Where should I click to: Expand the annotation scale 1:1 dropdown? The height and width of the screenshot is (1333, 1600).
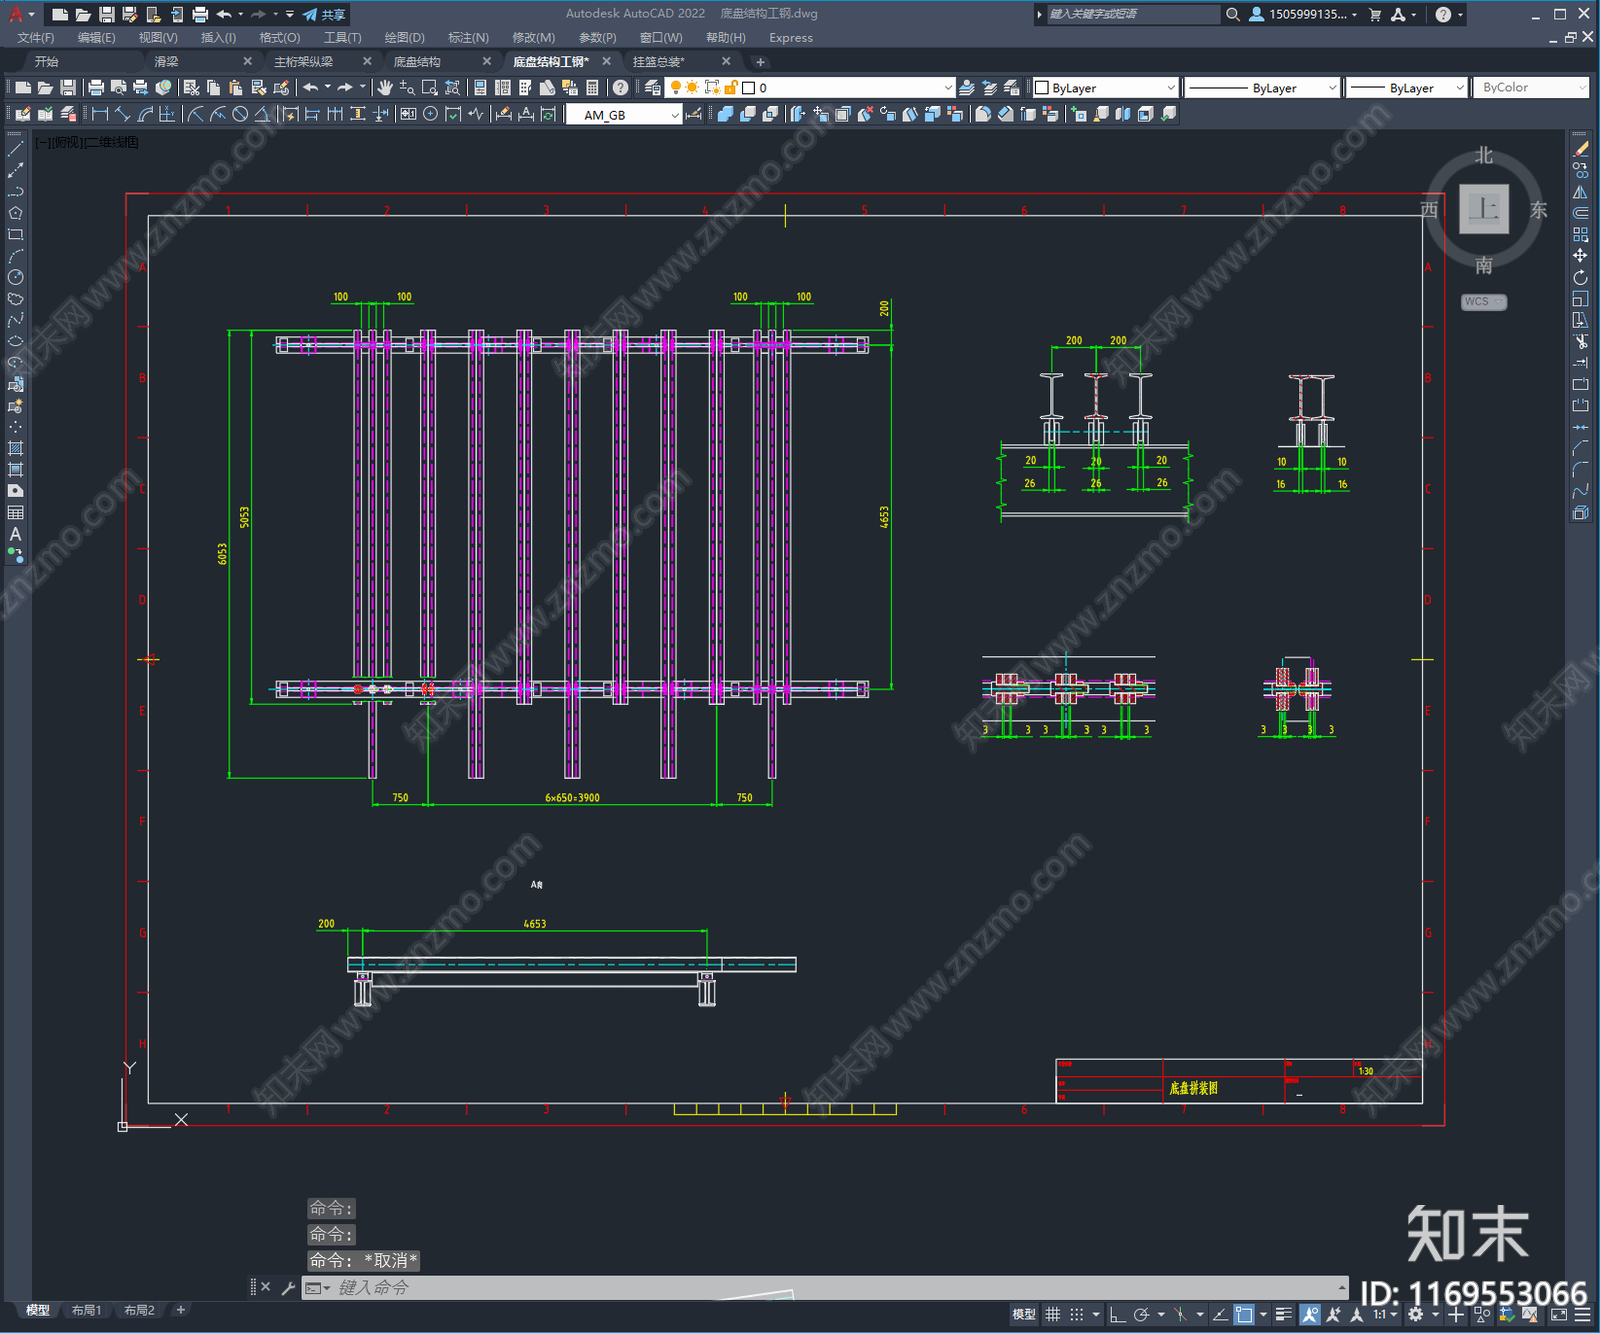[1385, 1314]
